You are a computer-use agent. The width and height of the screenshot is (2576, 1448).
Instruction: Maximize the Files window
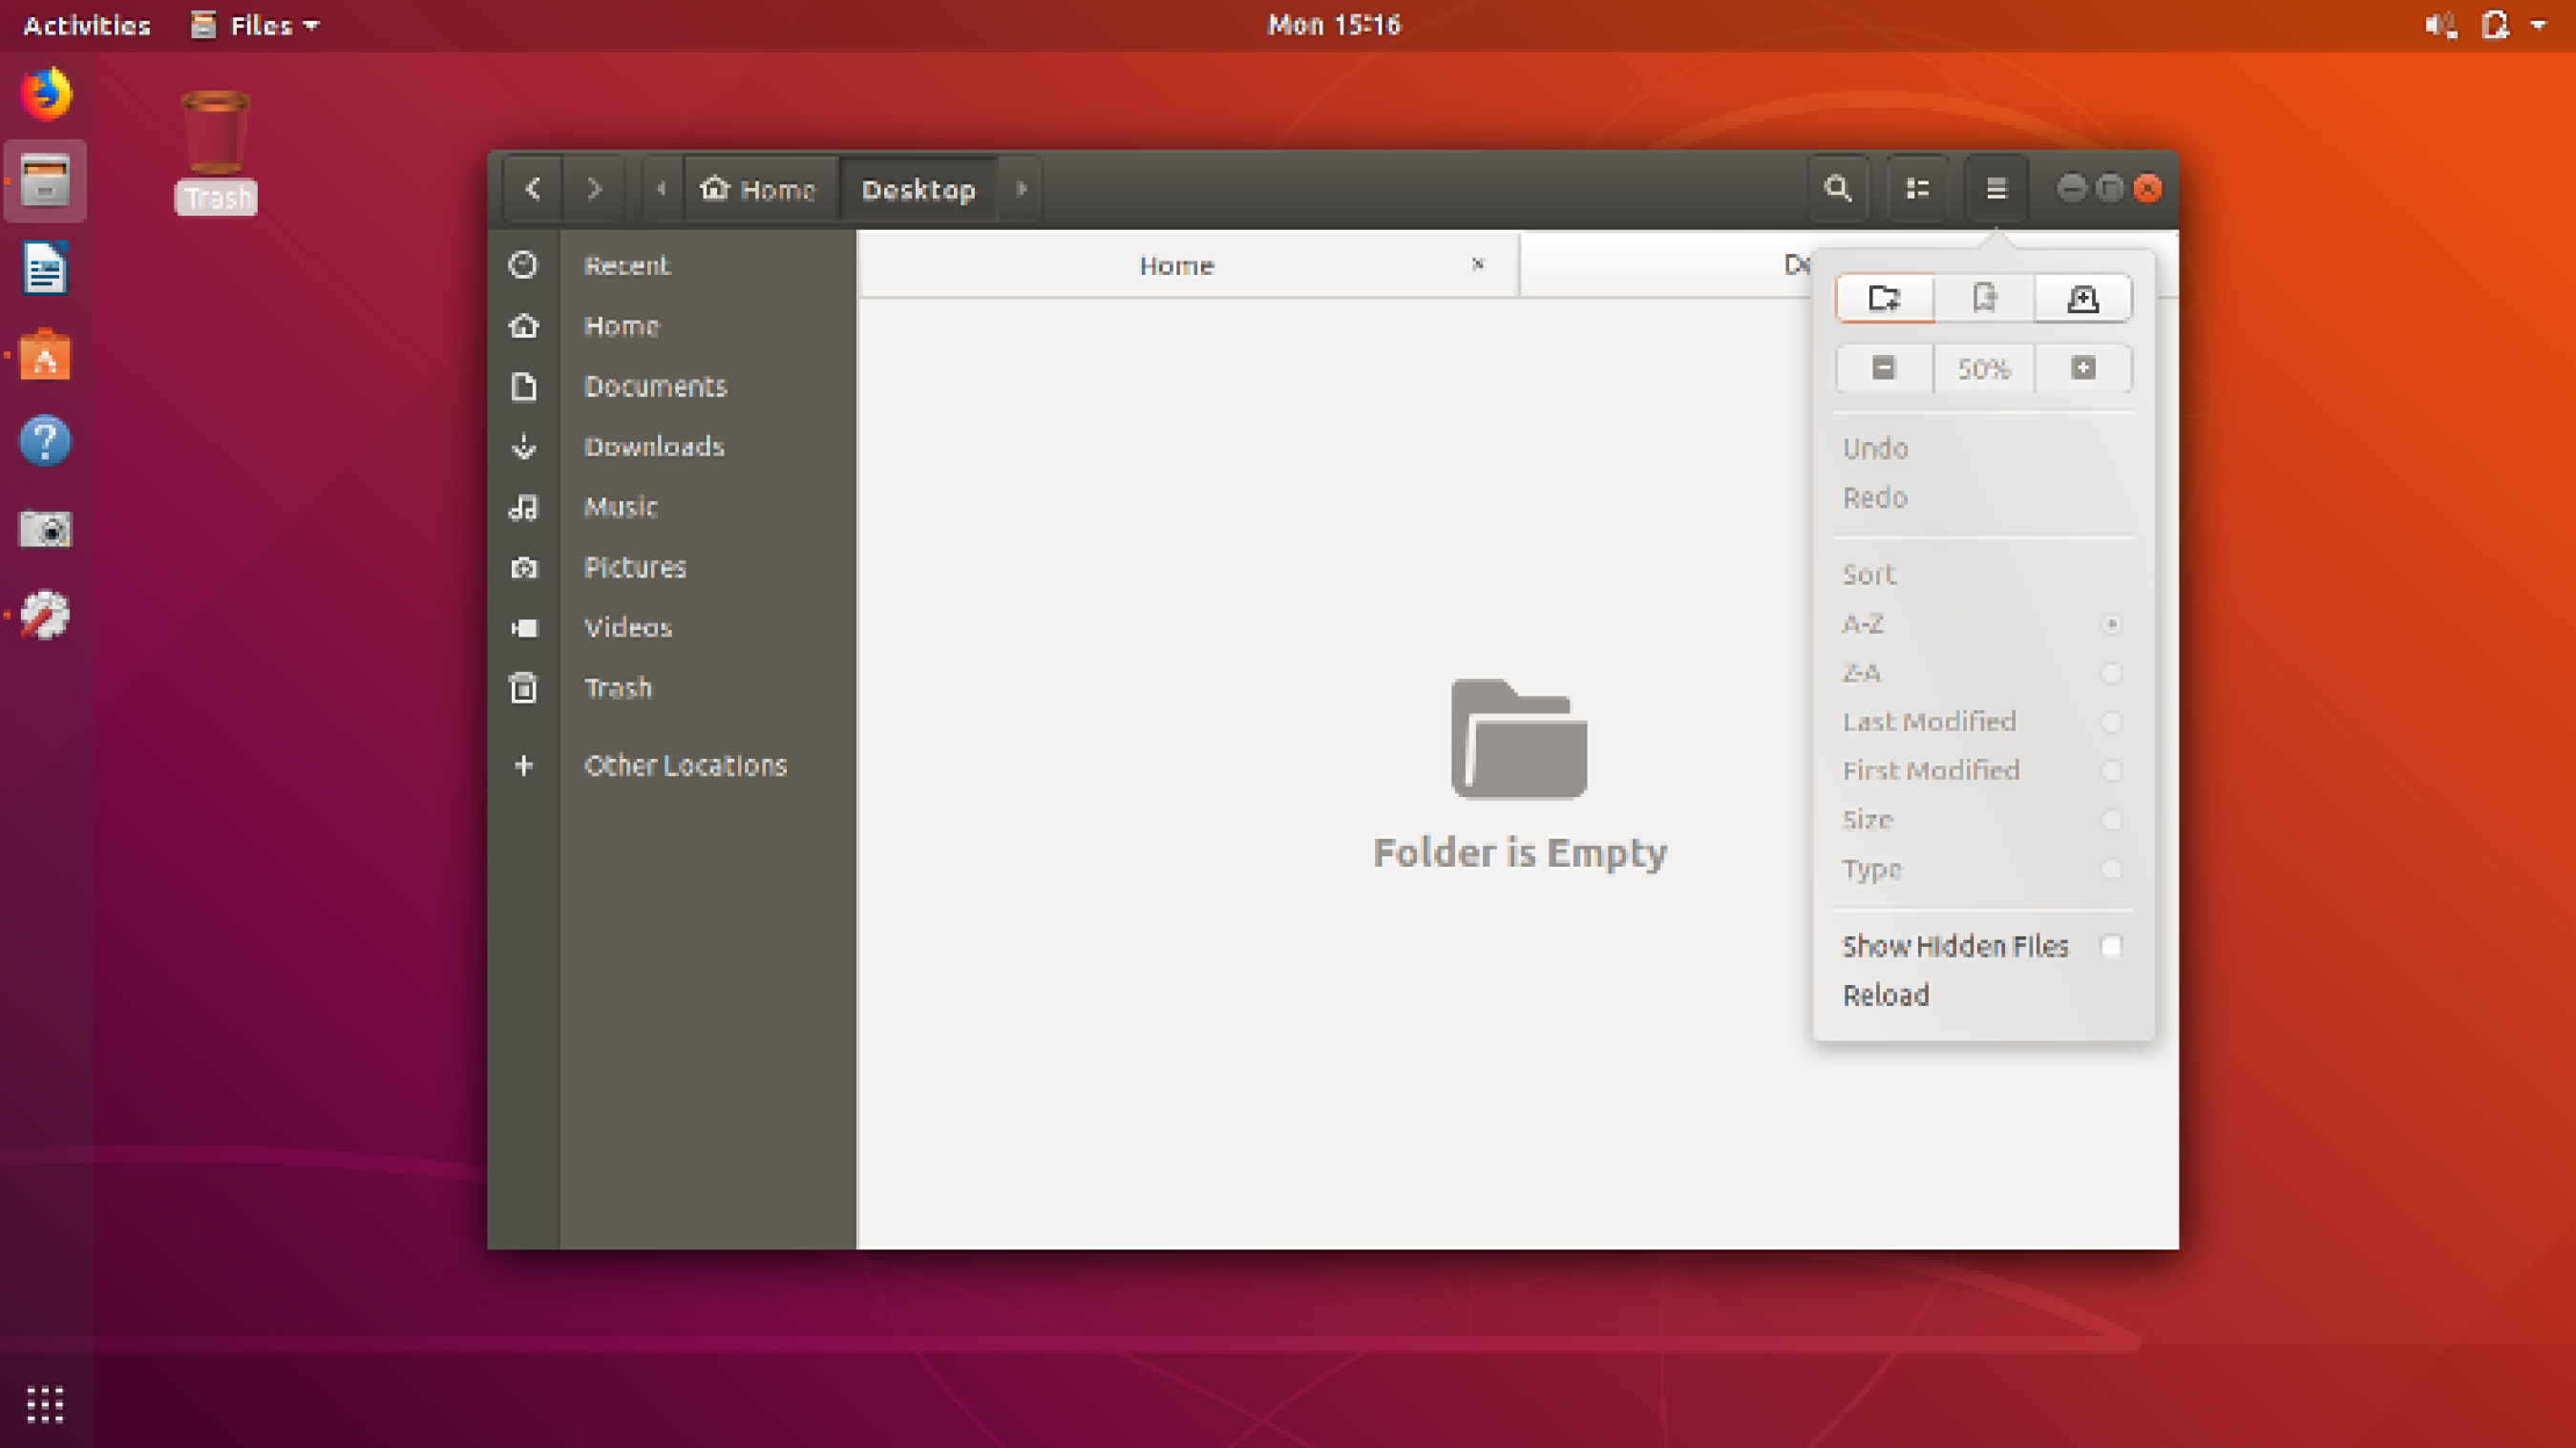(2110, 189)
